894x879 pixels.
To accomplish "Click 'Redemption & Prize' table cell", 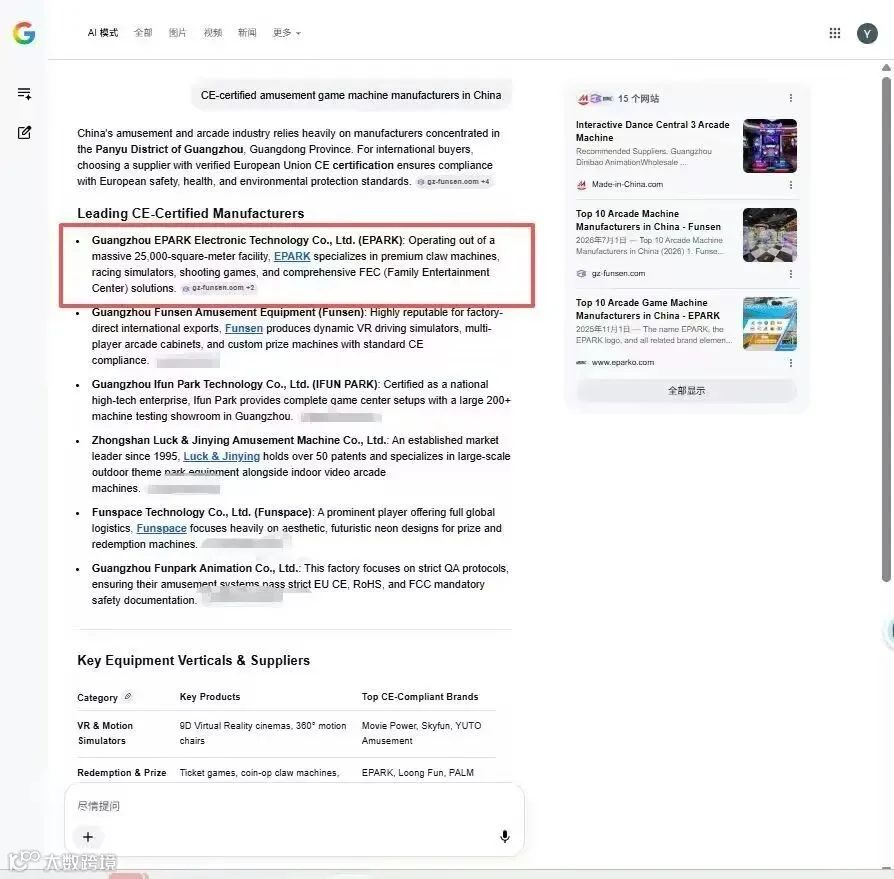I will [x=121, y=772].
